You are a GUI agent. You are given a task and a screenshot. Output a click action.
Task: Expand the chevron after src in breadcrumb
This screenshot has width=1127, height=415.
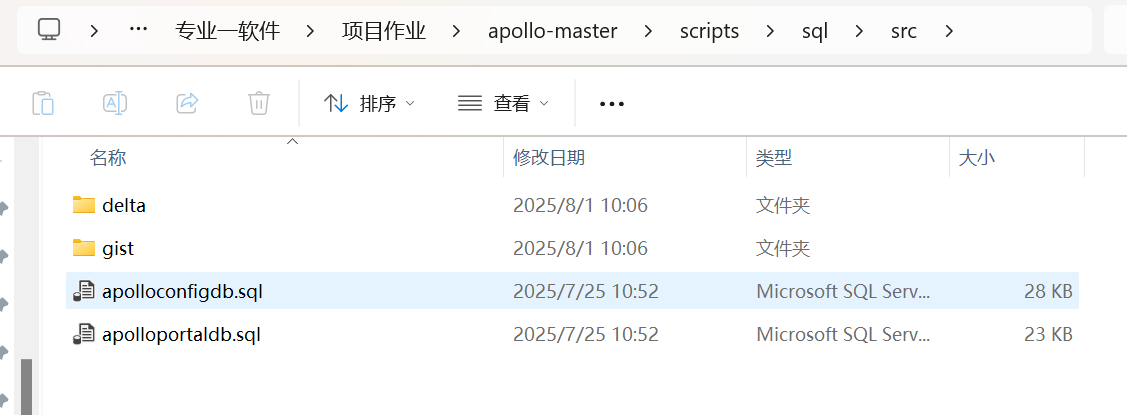[949, 31]
